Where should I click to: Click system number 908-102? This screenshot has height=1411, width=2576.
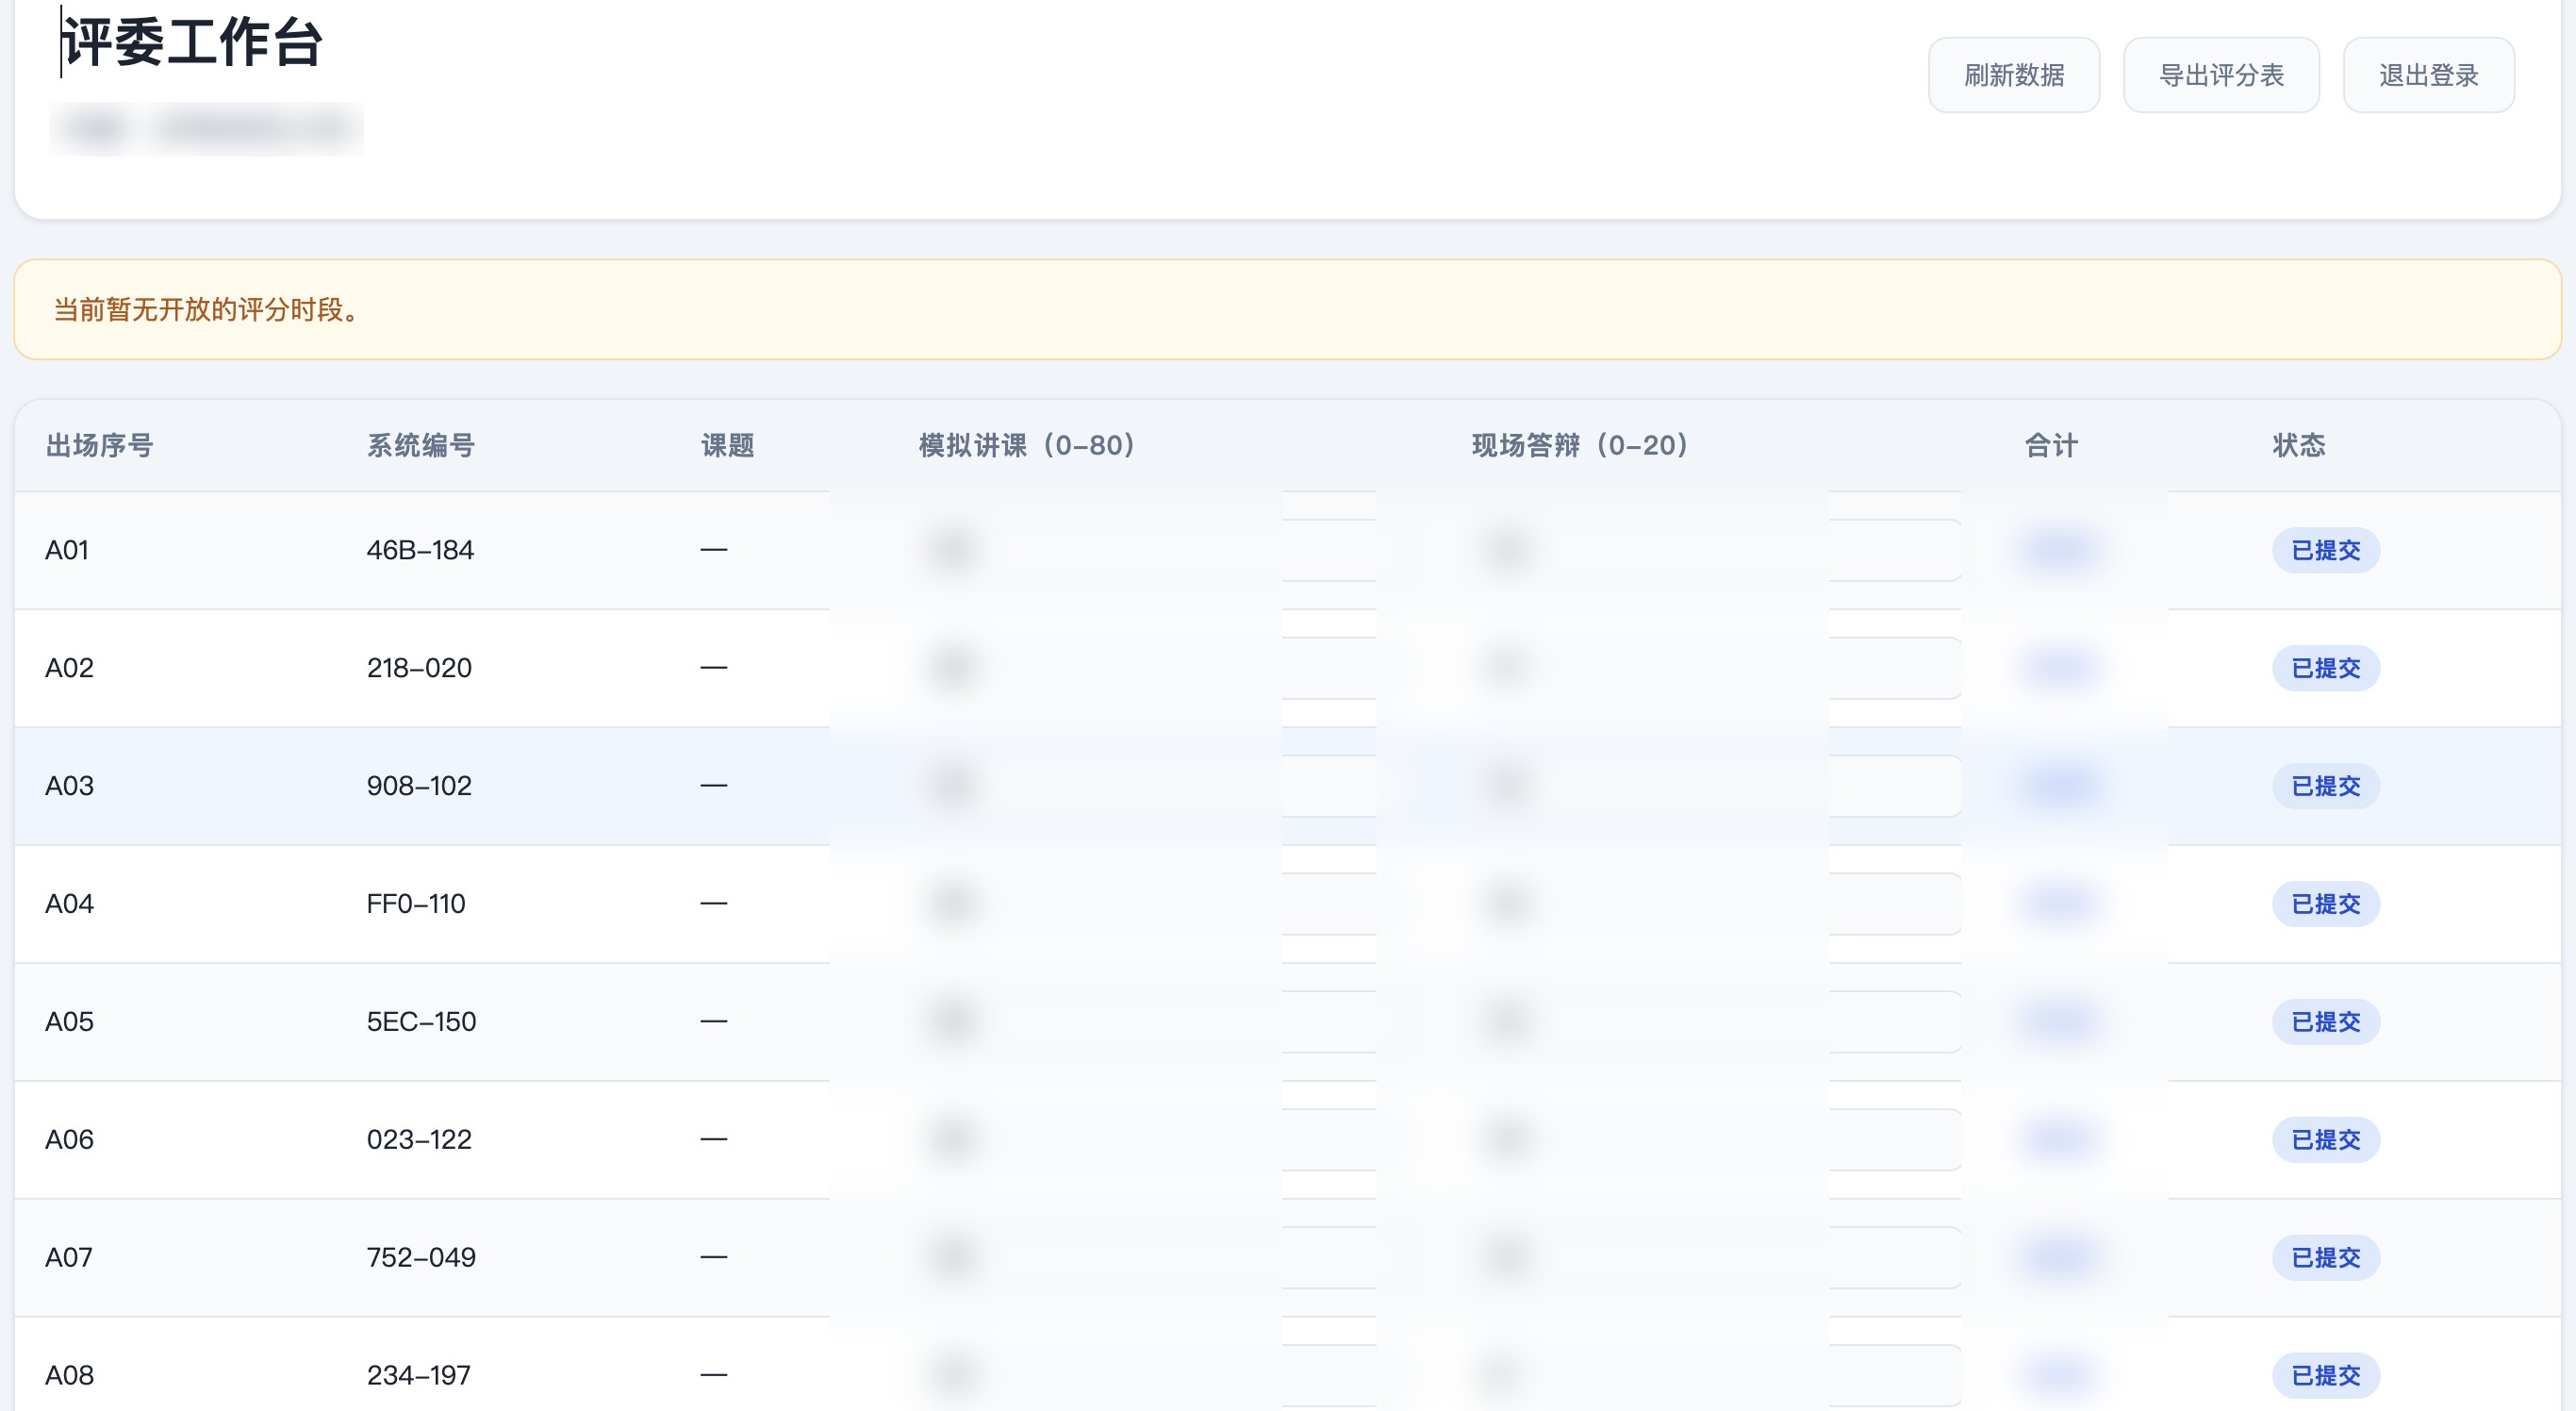(x=419, y=786)
